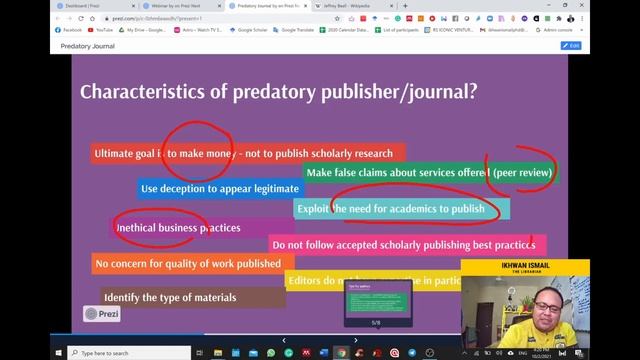
Task: Open Astro Watch TV bookmark
Action: (198, 30)
